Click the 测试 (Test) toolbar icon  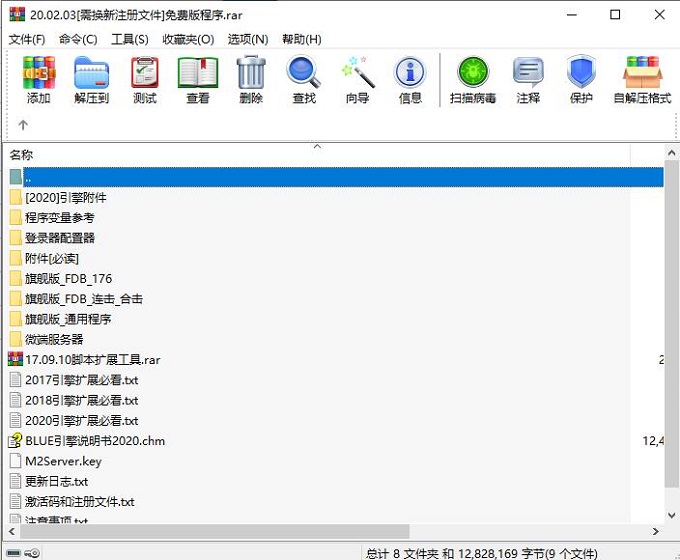144,72
